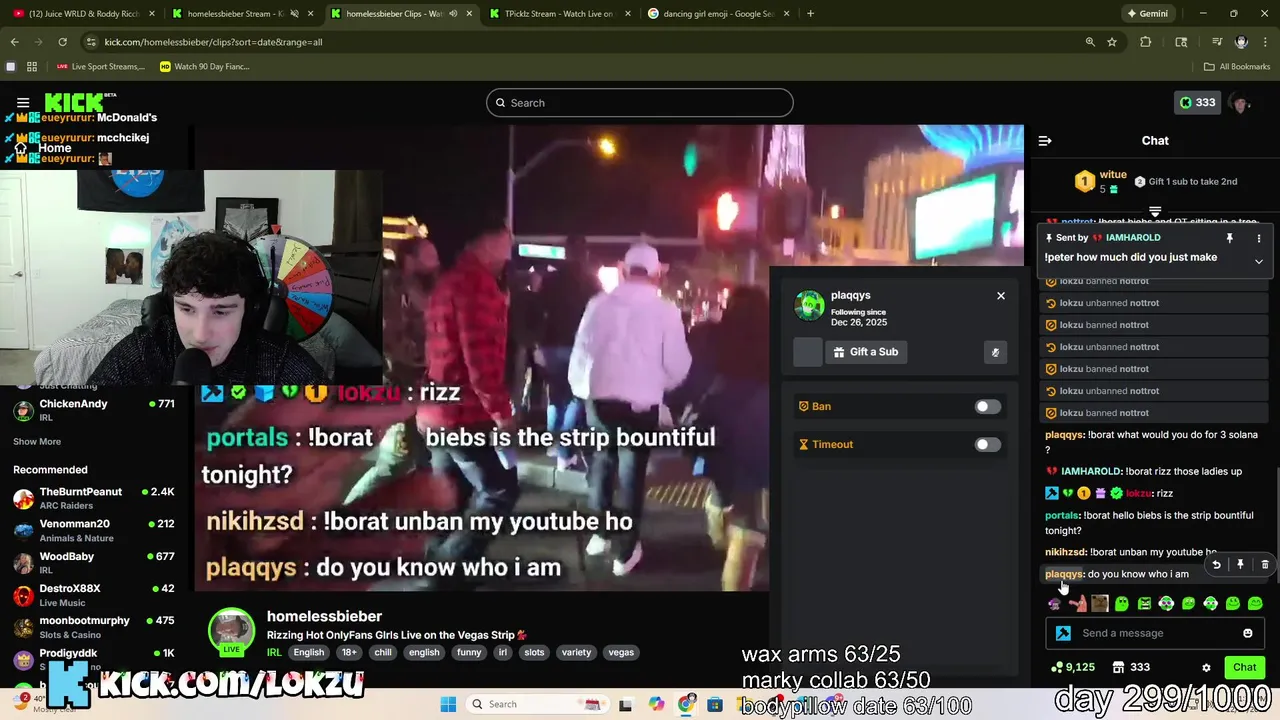The image size is (1280, 720).
Task: Open plaqqys avatar in user card
Action: click(x=809, y=306)
